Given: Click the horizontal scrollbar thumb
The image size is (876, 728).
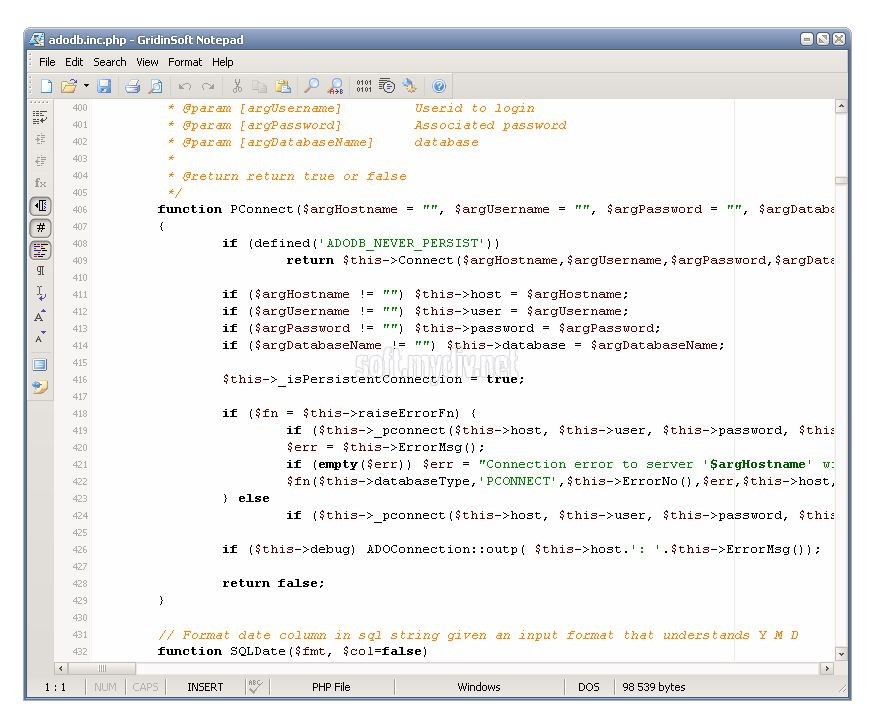Looking at the screenshot, I should pos(102,668).
